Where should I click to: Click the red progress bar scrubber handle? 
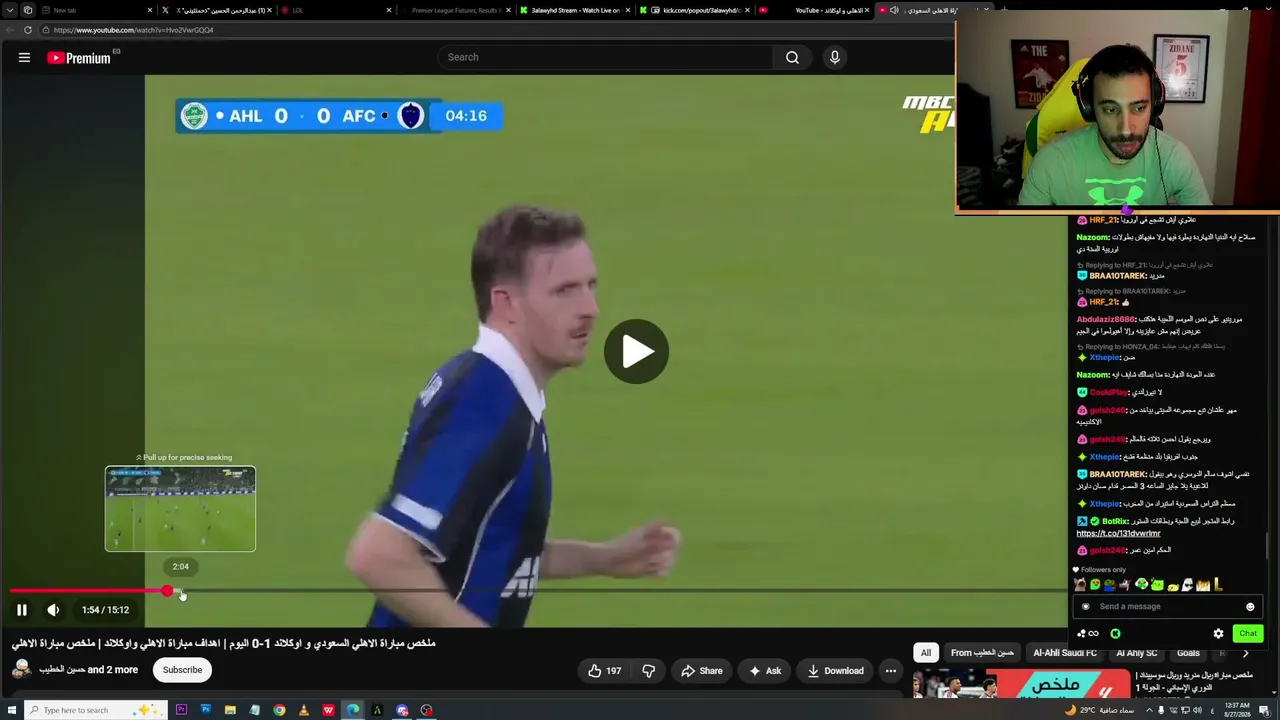pos(167,591)
